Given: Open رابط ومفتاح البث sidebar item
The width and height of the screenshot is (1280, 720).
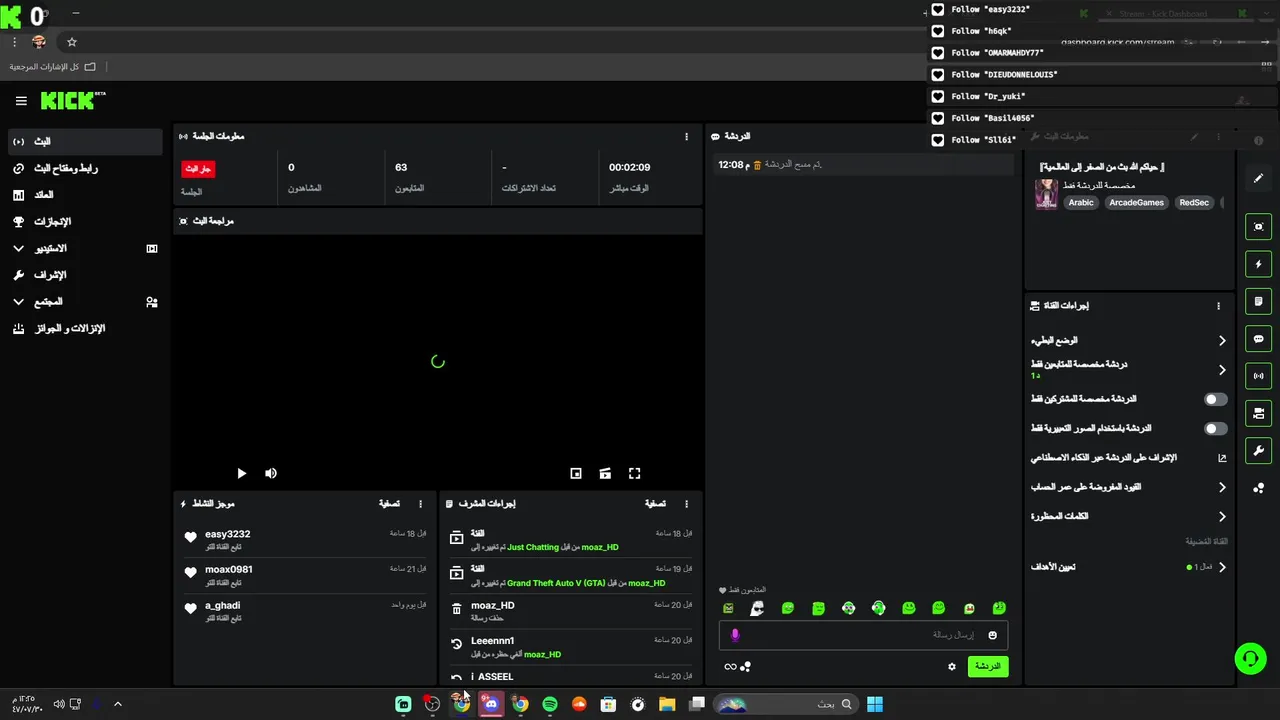Looking at the screenshot, I should pyautogui.click(x=84, y=168).
